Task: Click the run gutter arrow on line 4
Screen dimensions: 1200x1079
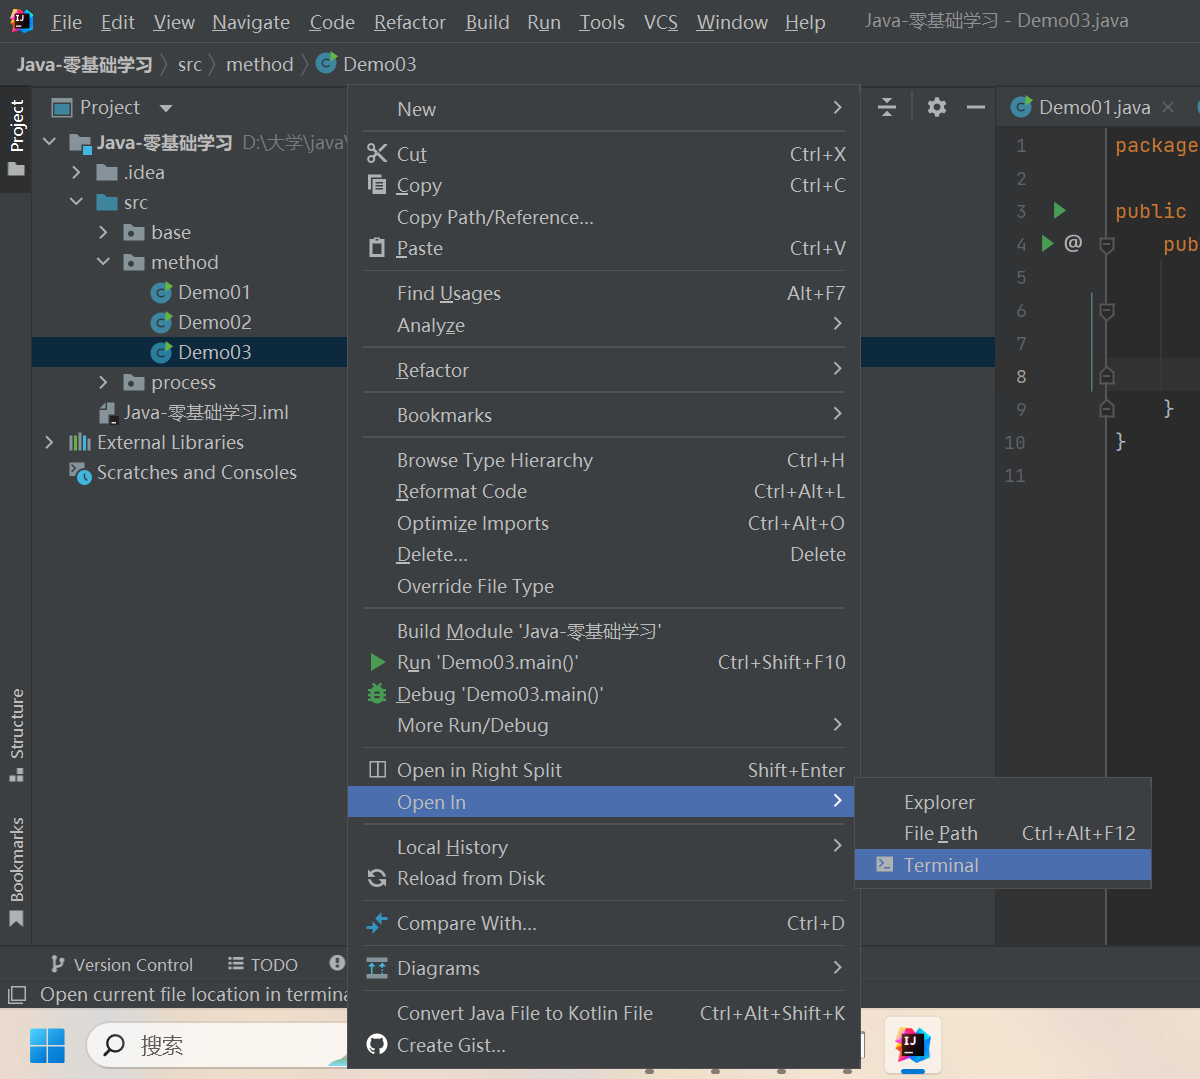Action: [x=1046, y=243]
